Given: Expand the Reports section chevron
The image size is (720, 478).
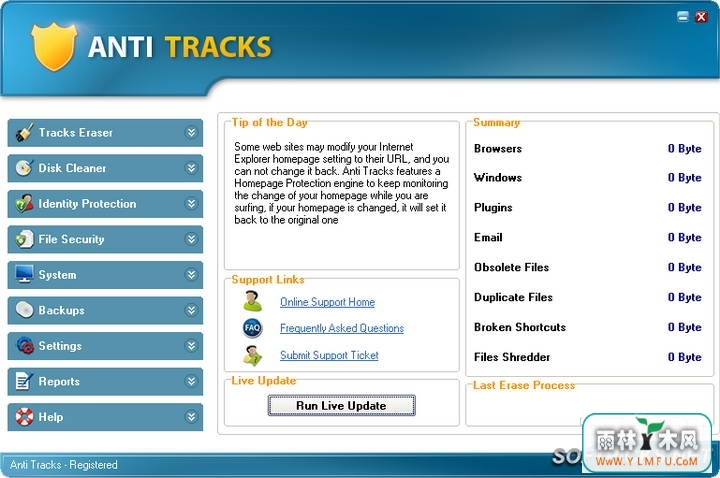Looking at the screenshot, I should pyautogui.click(x=191, y=381).
